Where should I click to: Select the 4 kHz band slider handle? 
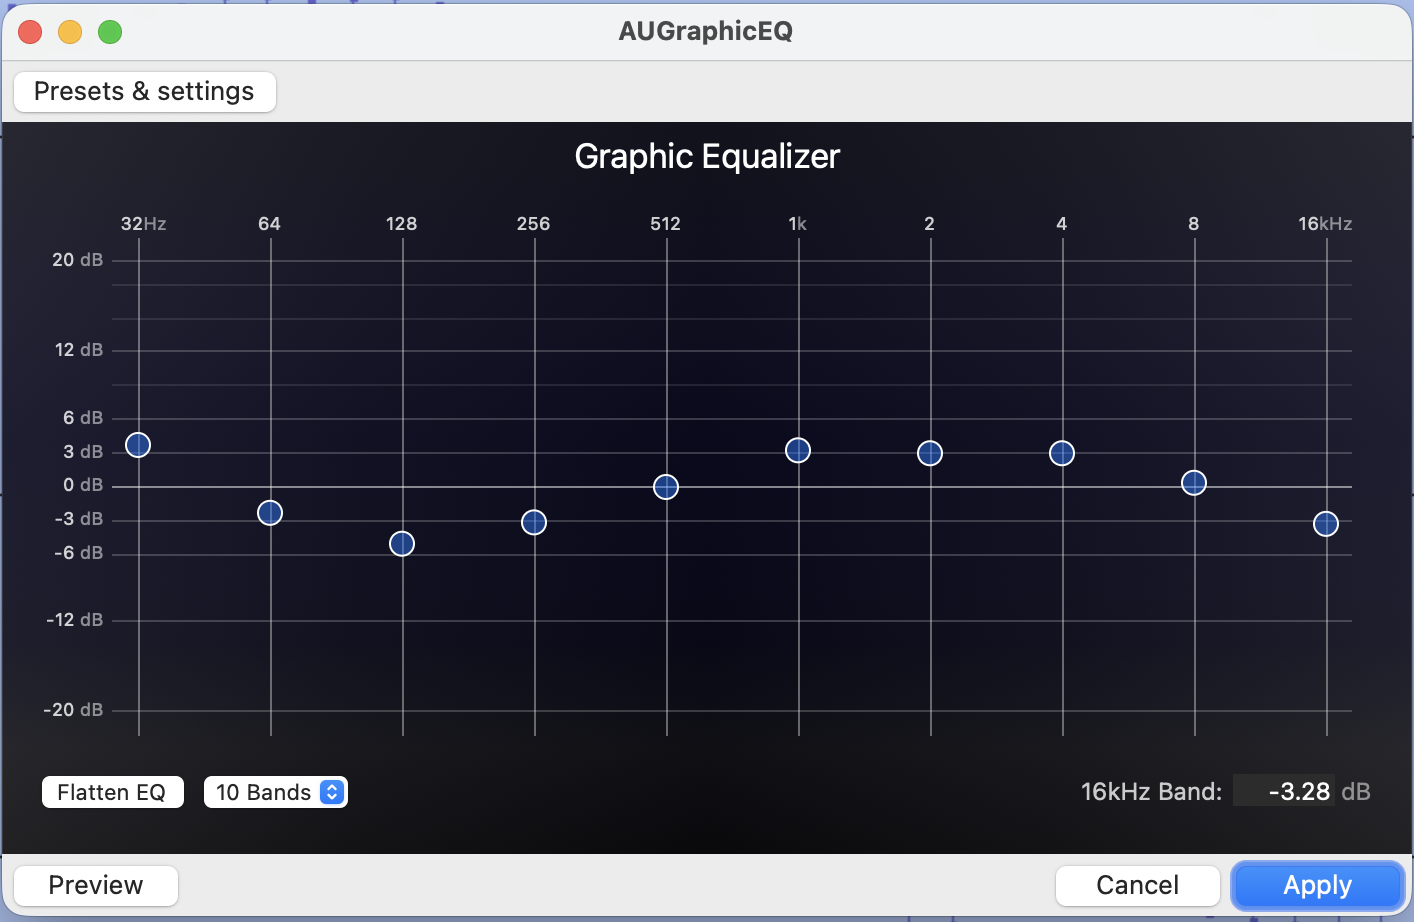coord(1062,454)
